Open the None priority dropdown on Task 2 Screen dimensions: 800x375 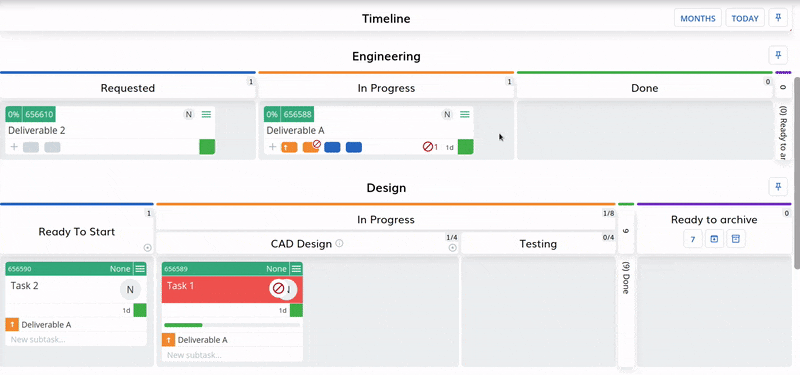120,269
